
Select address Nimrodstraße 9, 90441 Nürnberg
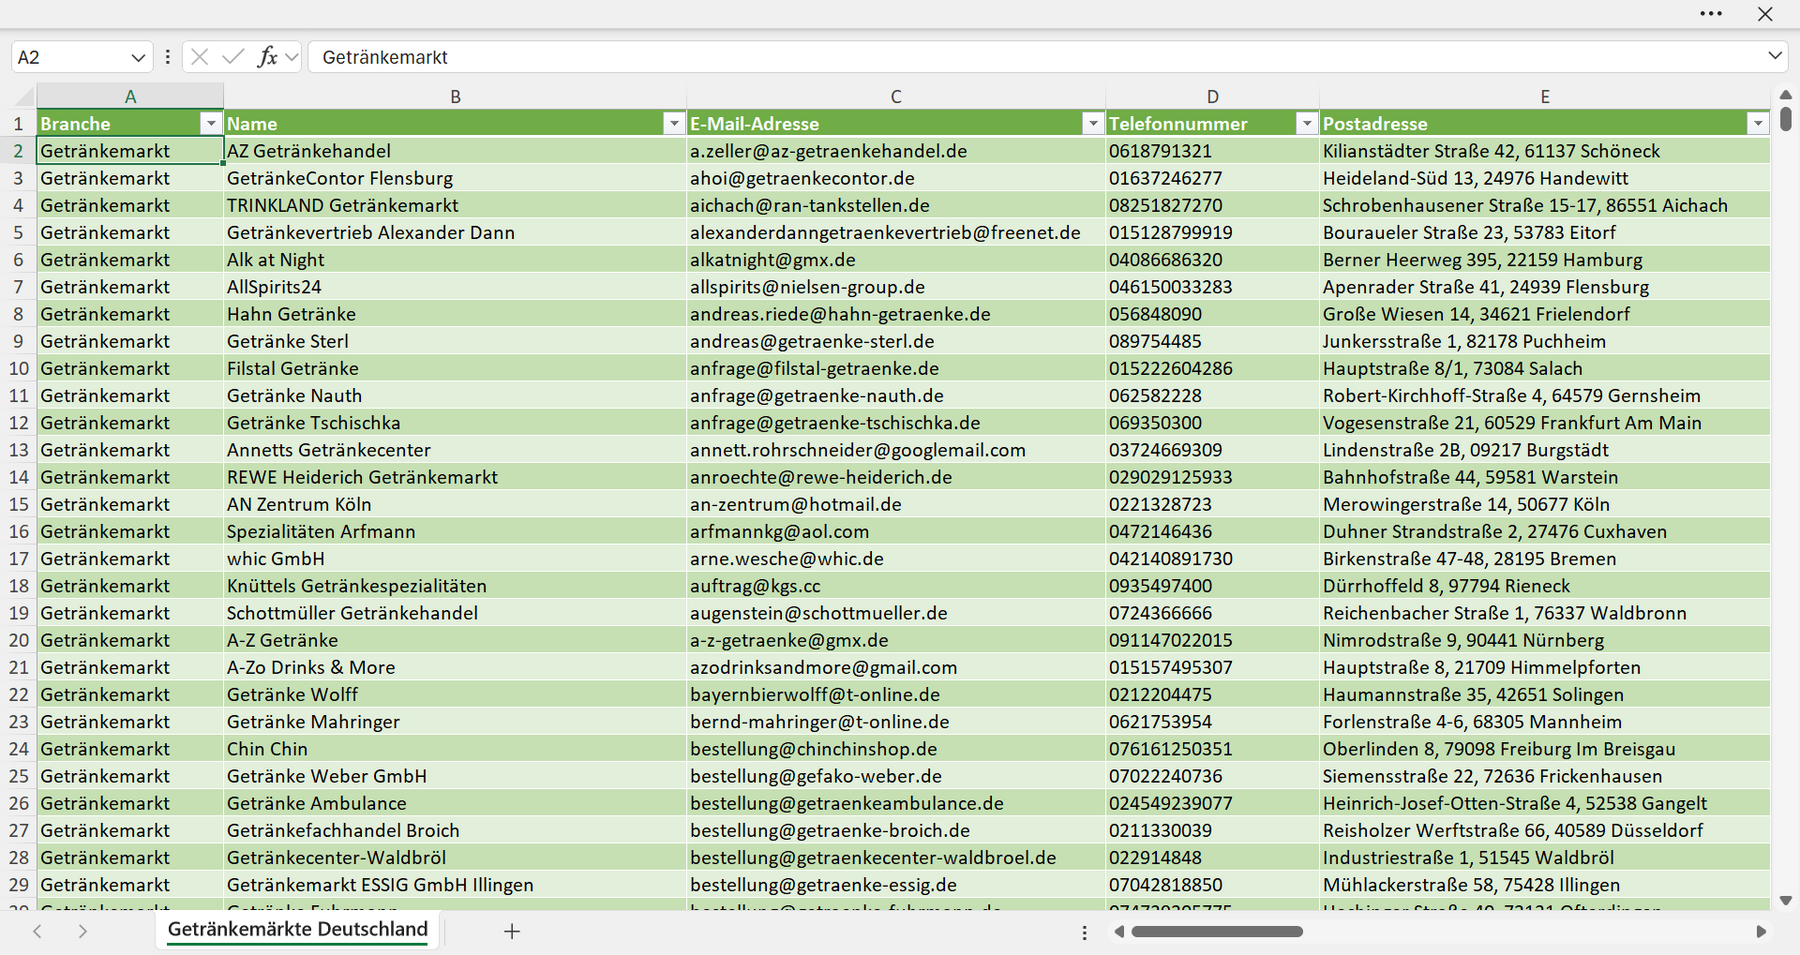tap(1545, 640)
